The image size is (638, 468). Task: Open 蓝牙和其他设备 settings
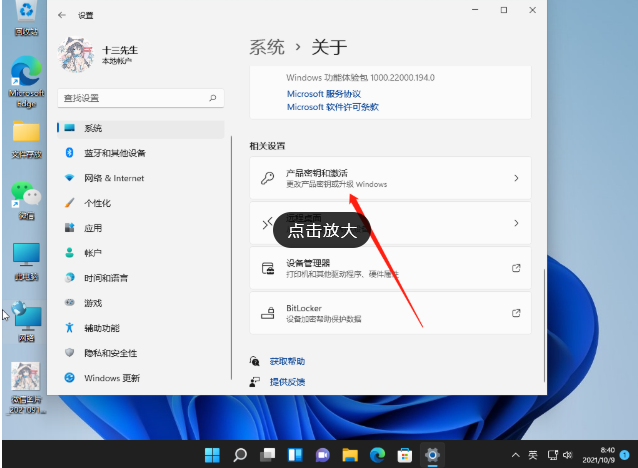coord(141,153)
